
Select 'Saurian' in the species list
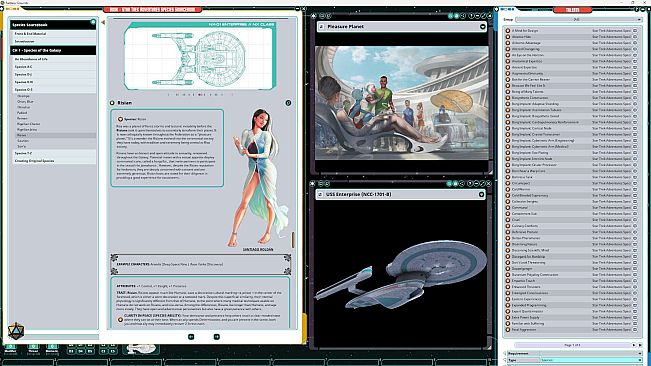pos(23,141)
